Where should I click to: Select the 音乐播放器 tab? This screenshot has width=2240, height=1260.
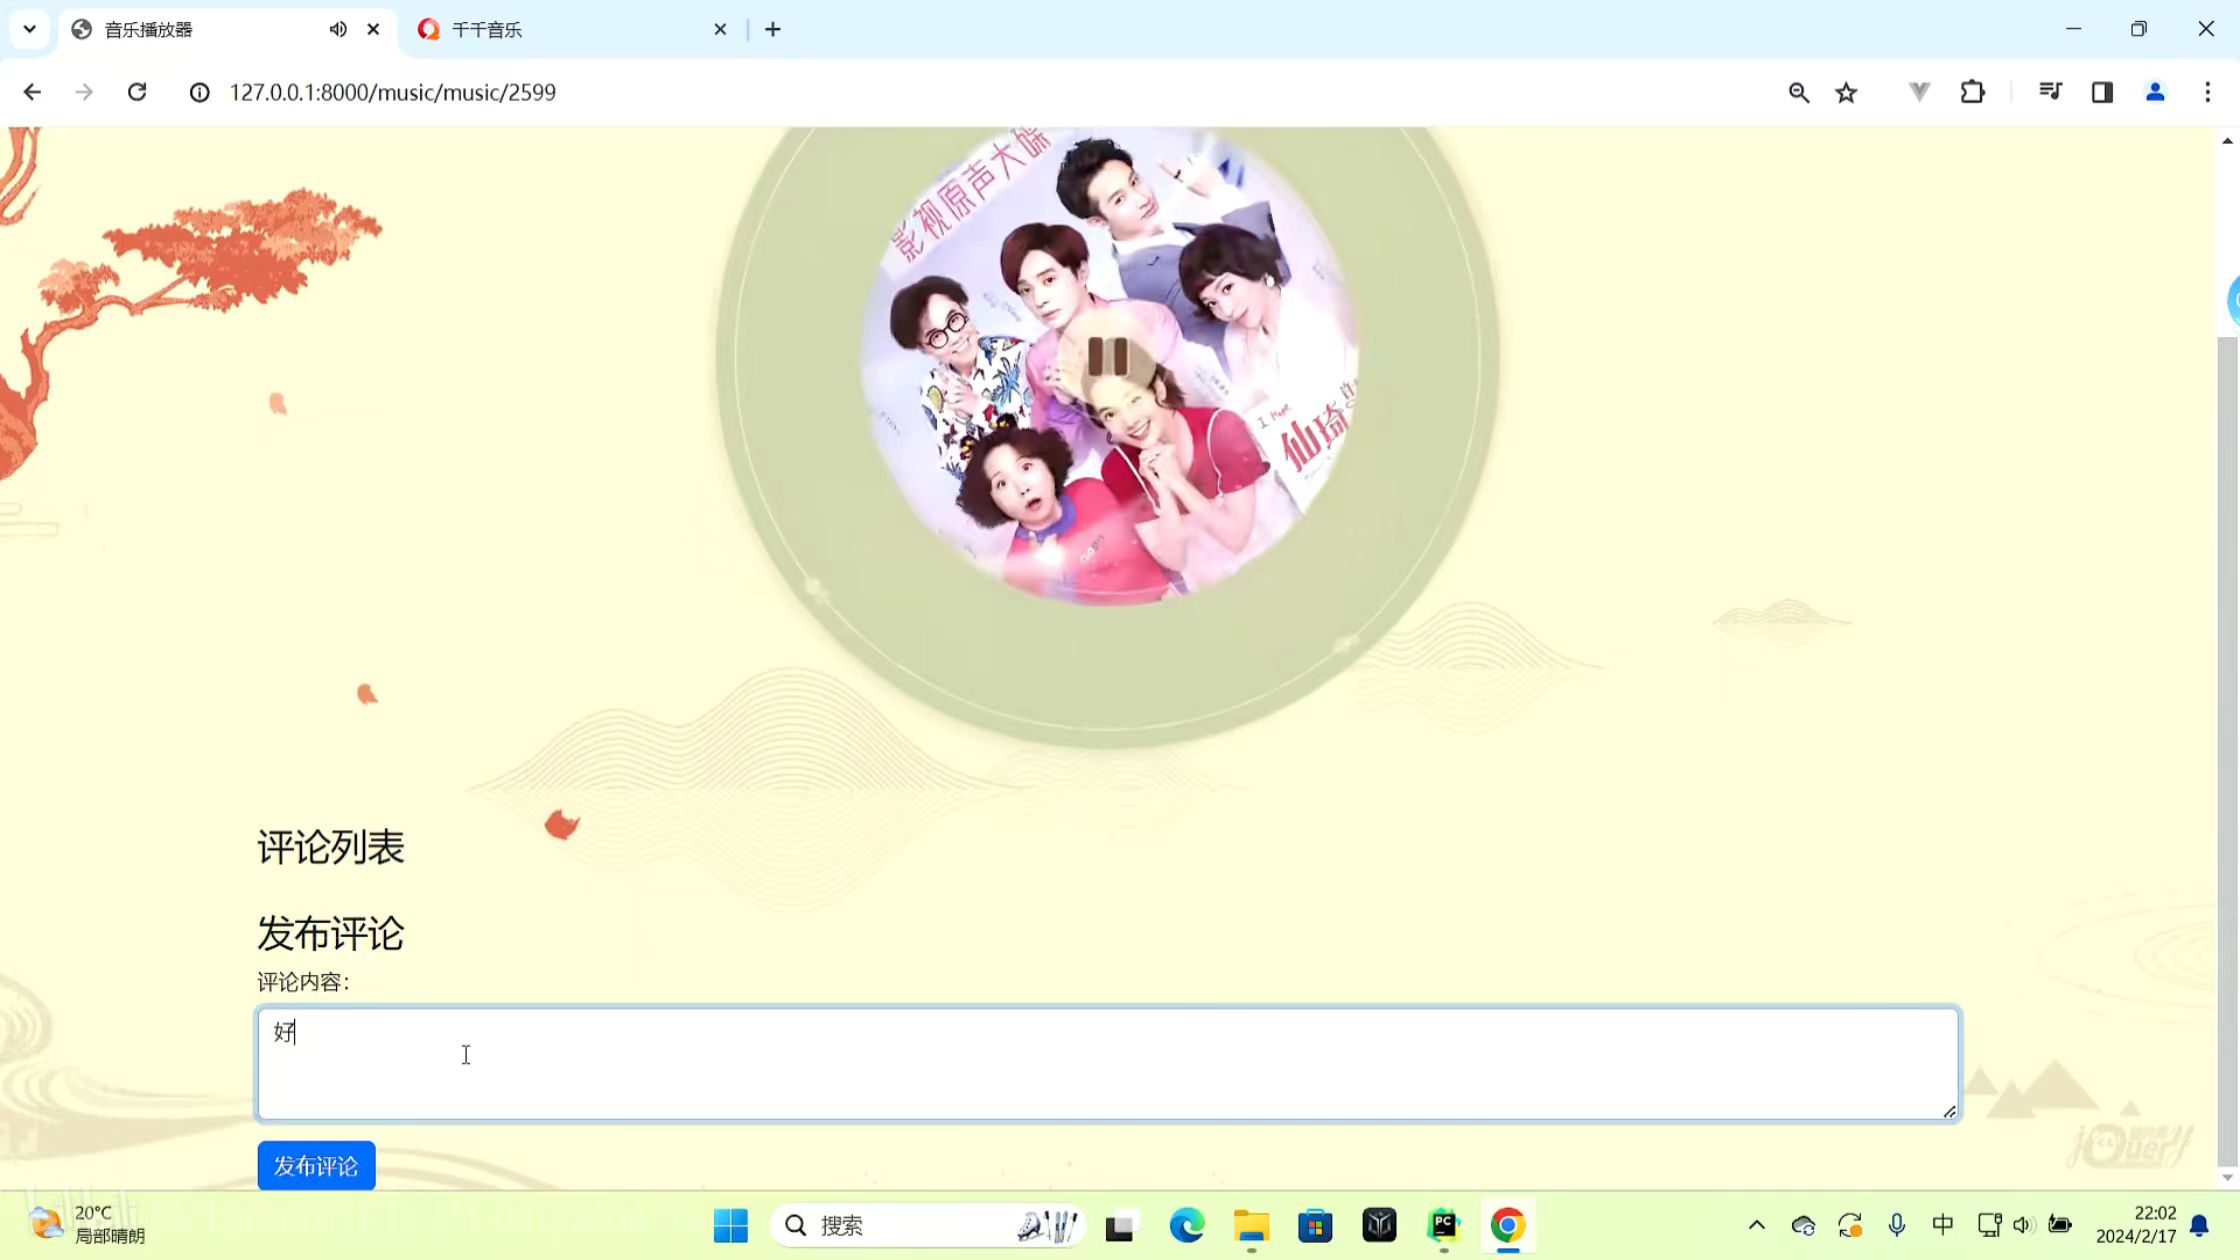(200, 30)
